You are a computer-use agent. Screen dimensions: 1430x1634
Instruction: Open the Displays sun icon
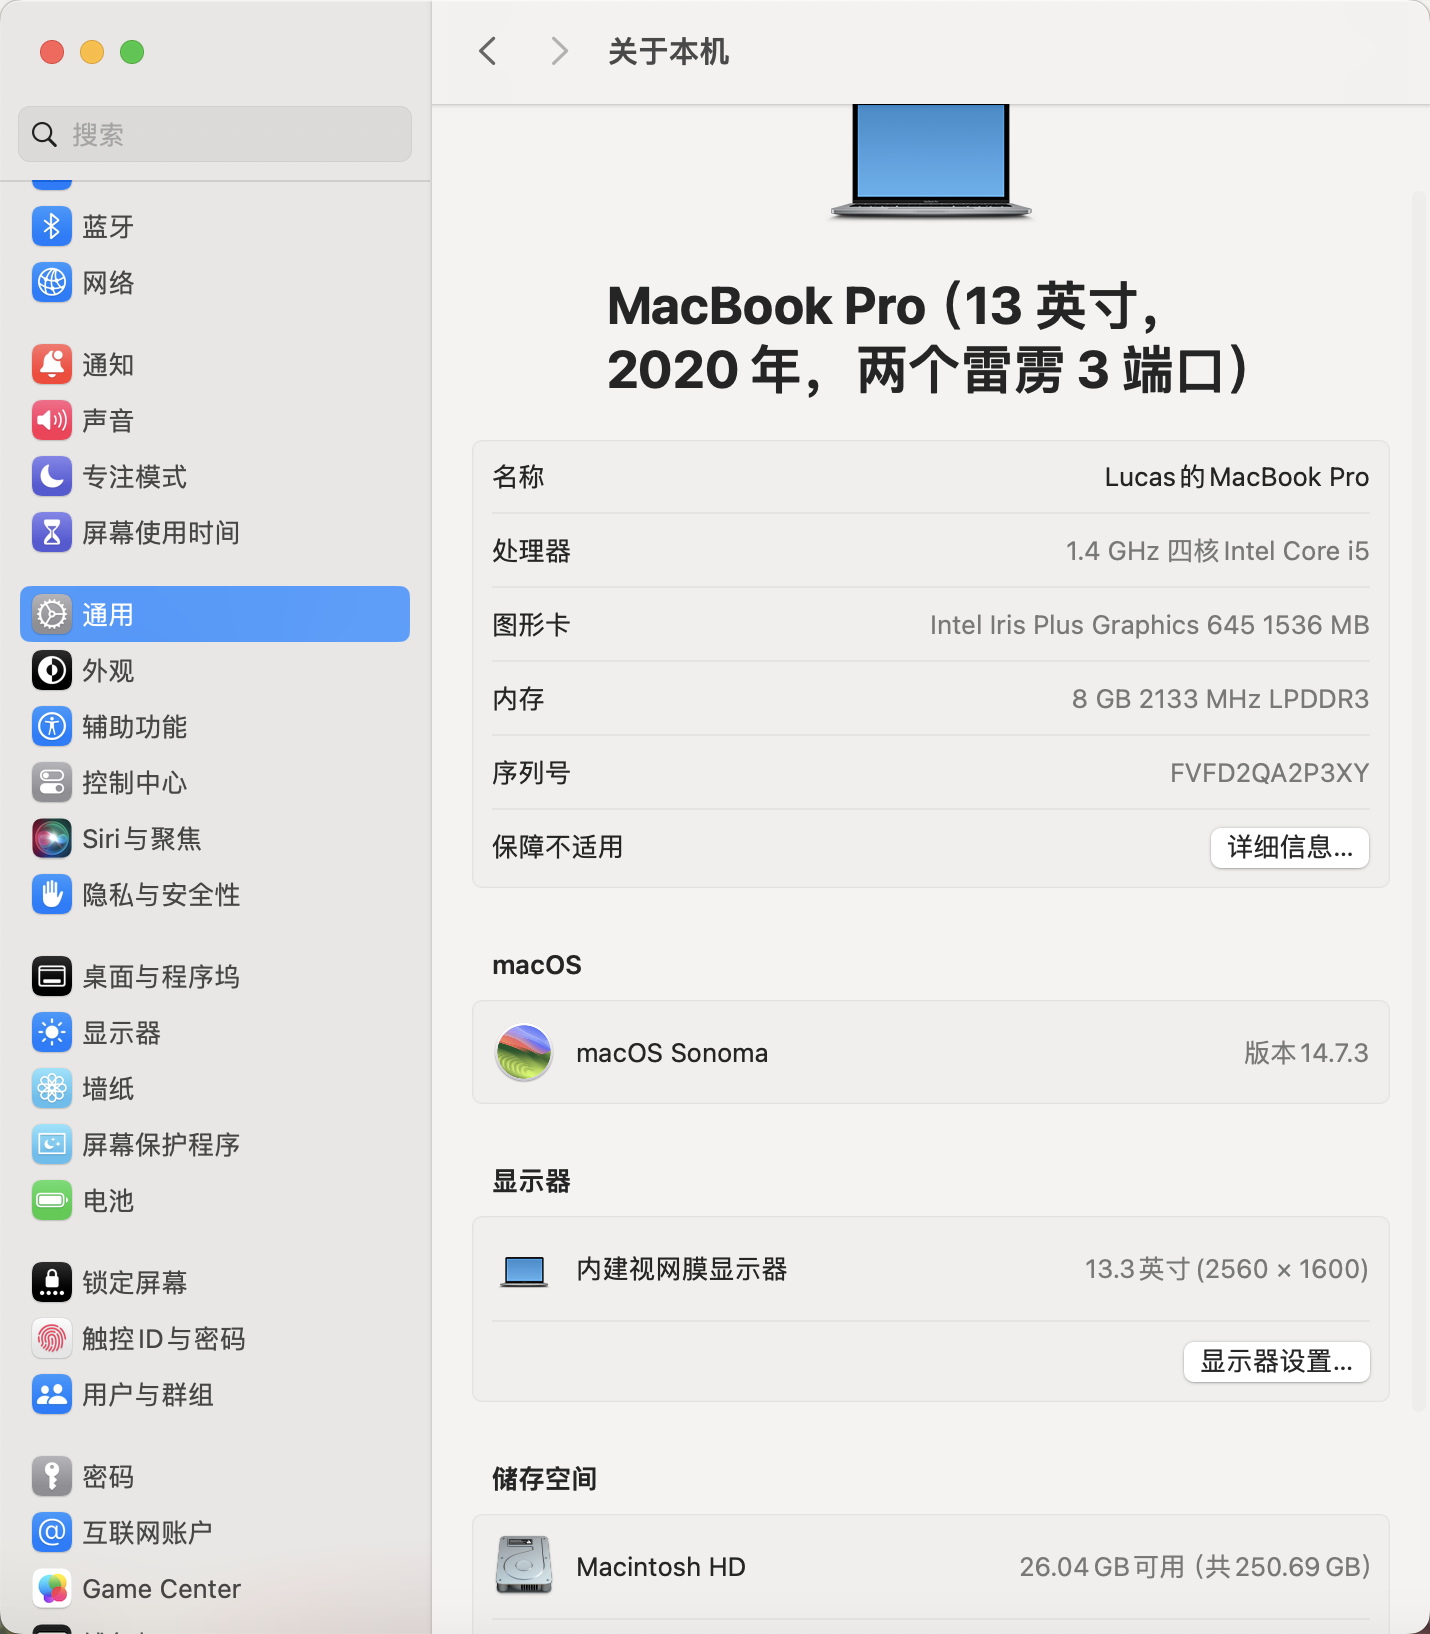[x=52, y=1032]
